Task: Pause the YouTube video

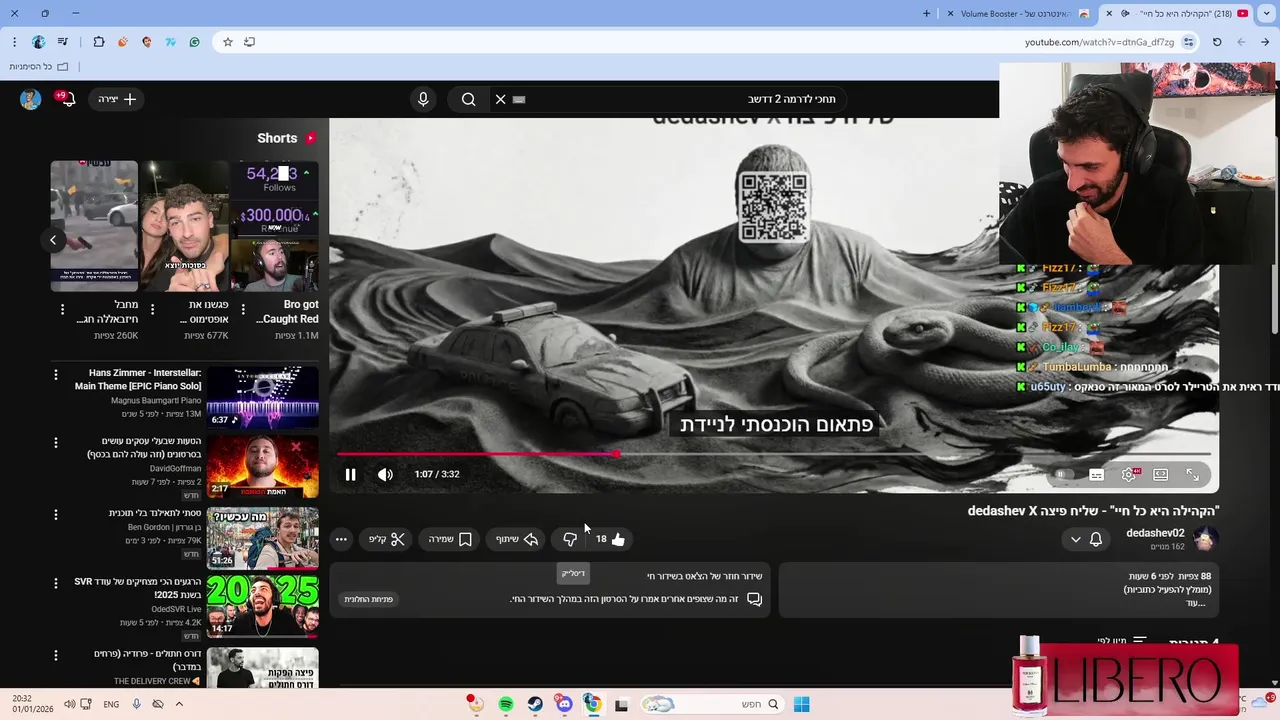Action: (350, 474)
